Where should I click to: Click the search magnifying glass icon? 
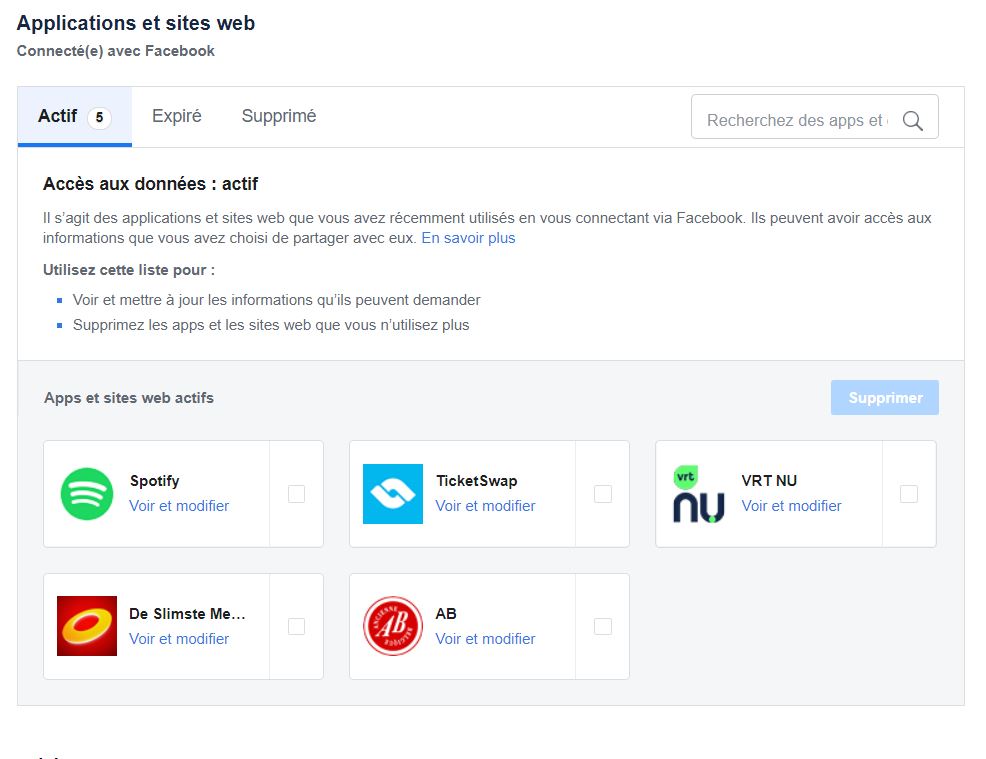[x=912, y=121]
